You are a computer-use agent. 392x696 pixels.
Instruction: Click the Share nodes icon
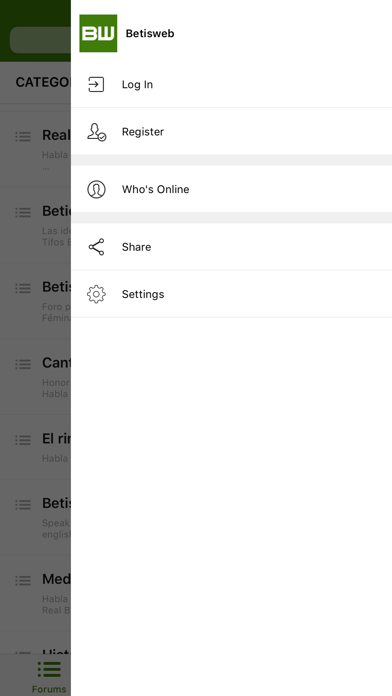point(96,247)
